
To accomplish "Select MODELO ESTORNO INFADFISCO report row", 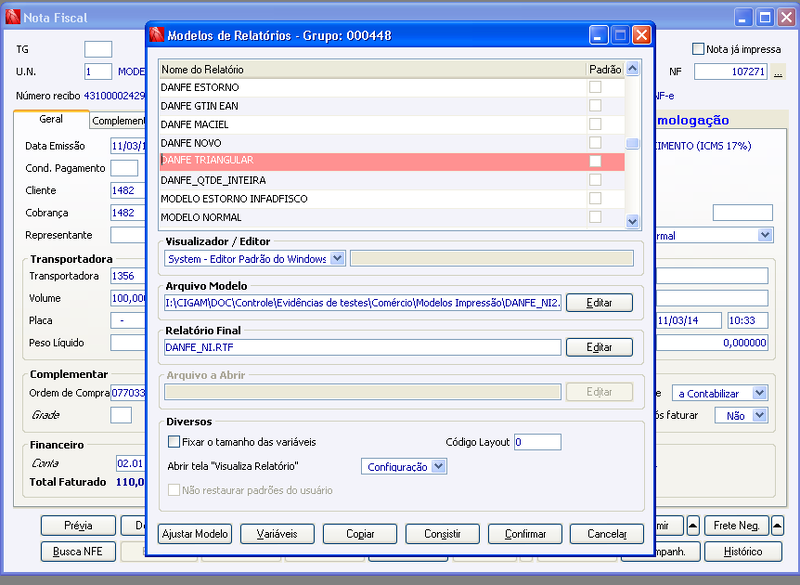I will click(x=373, y=198).
